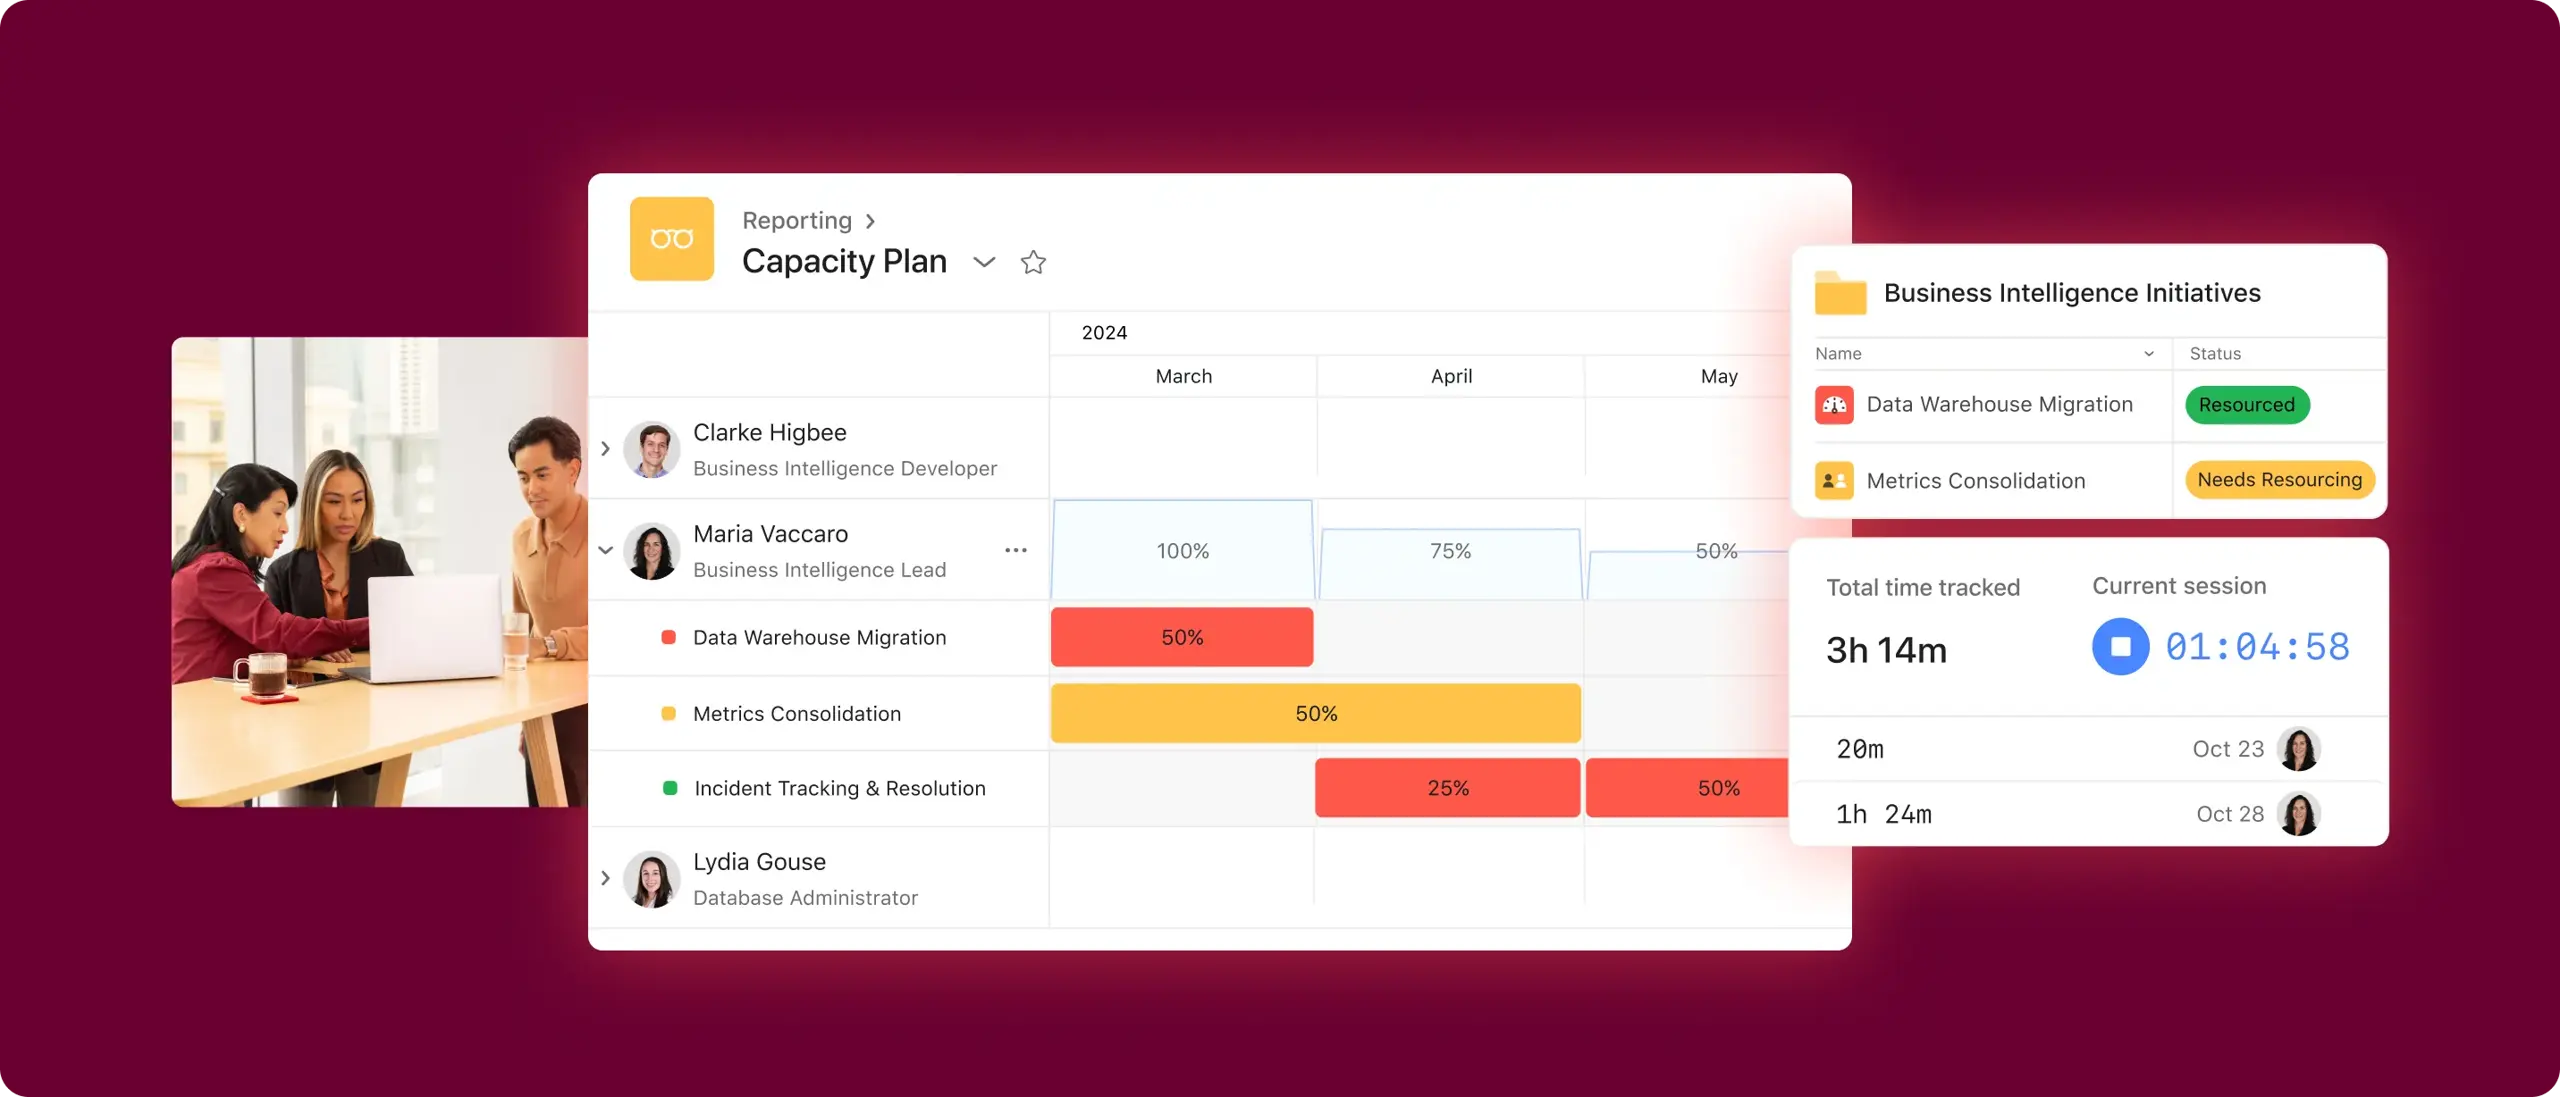The image size is (2560, 1097).
Task: Click the Incident Tracking & Resolution bar
Action: [x=1445, y=787]
